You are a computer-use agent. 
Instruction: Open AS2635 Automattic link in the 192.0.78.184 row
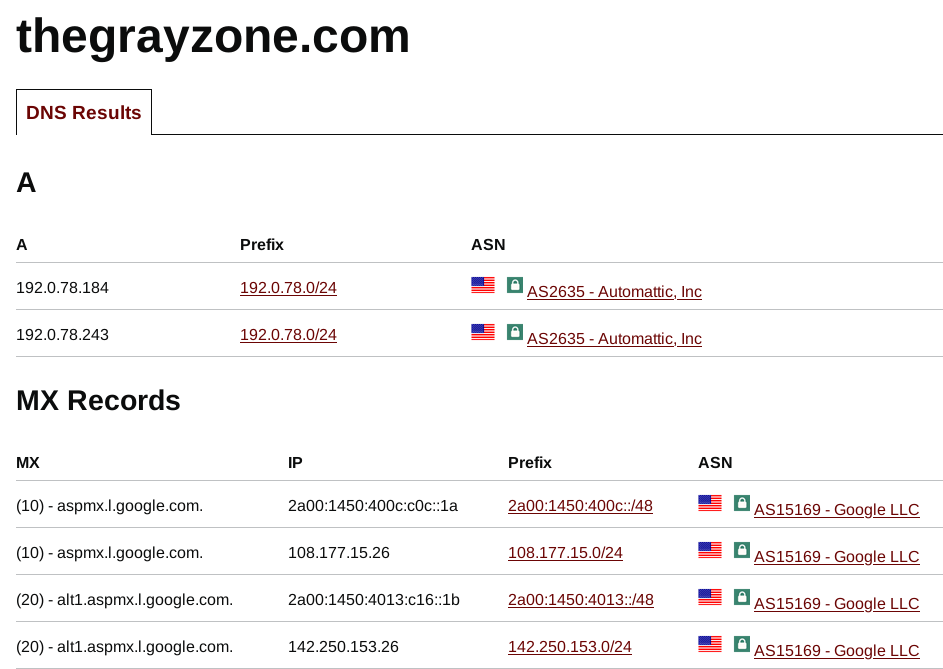pos(614,292)
